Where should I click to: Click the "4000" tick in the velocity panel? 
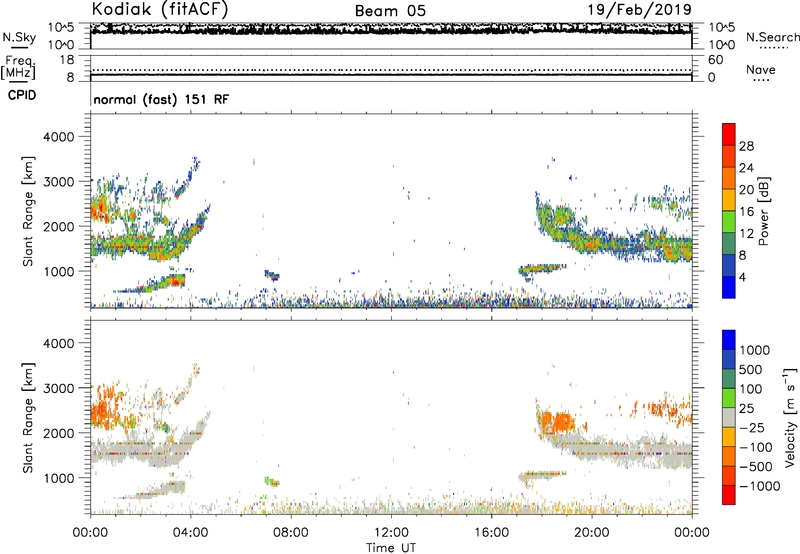tap(59, 343)
